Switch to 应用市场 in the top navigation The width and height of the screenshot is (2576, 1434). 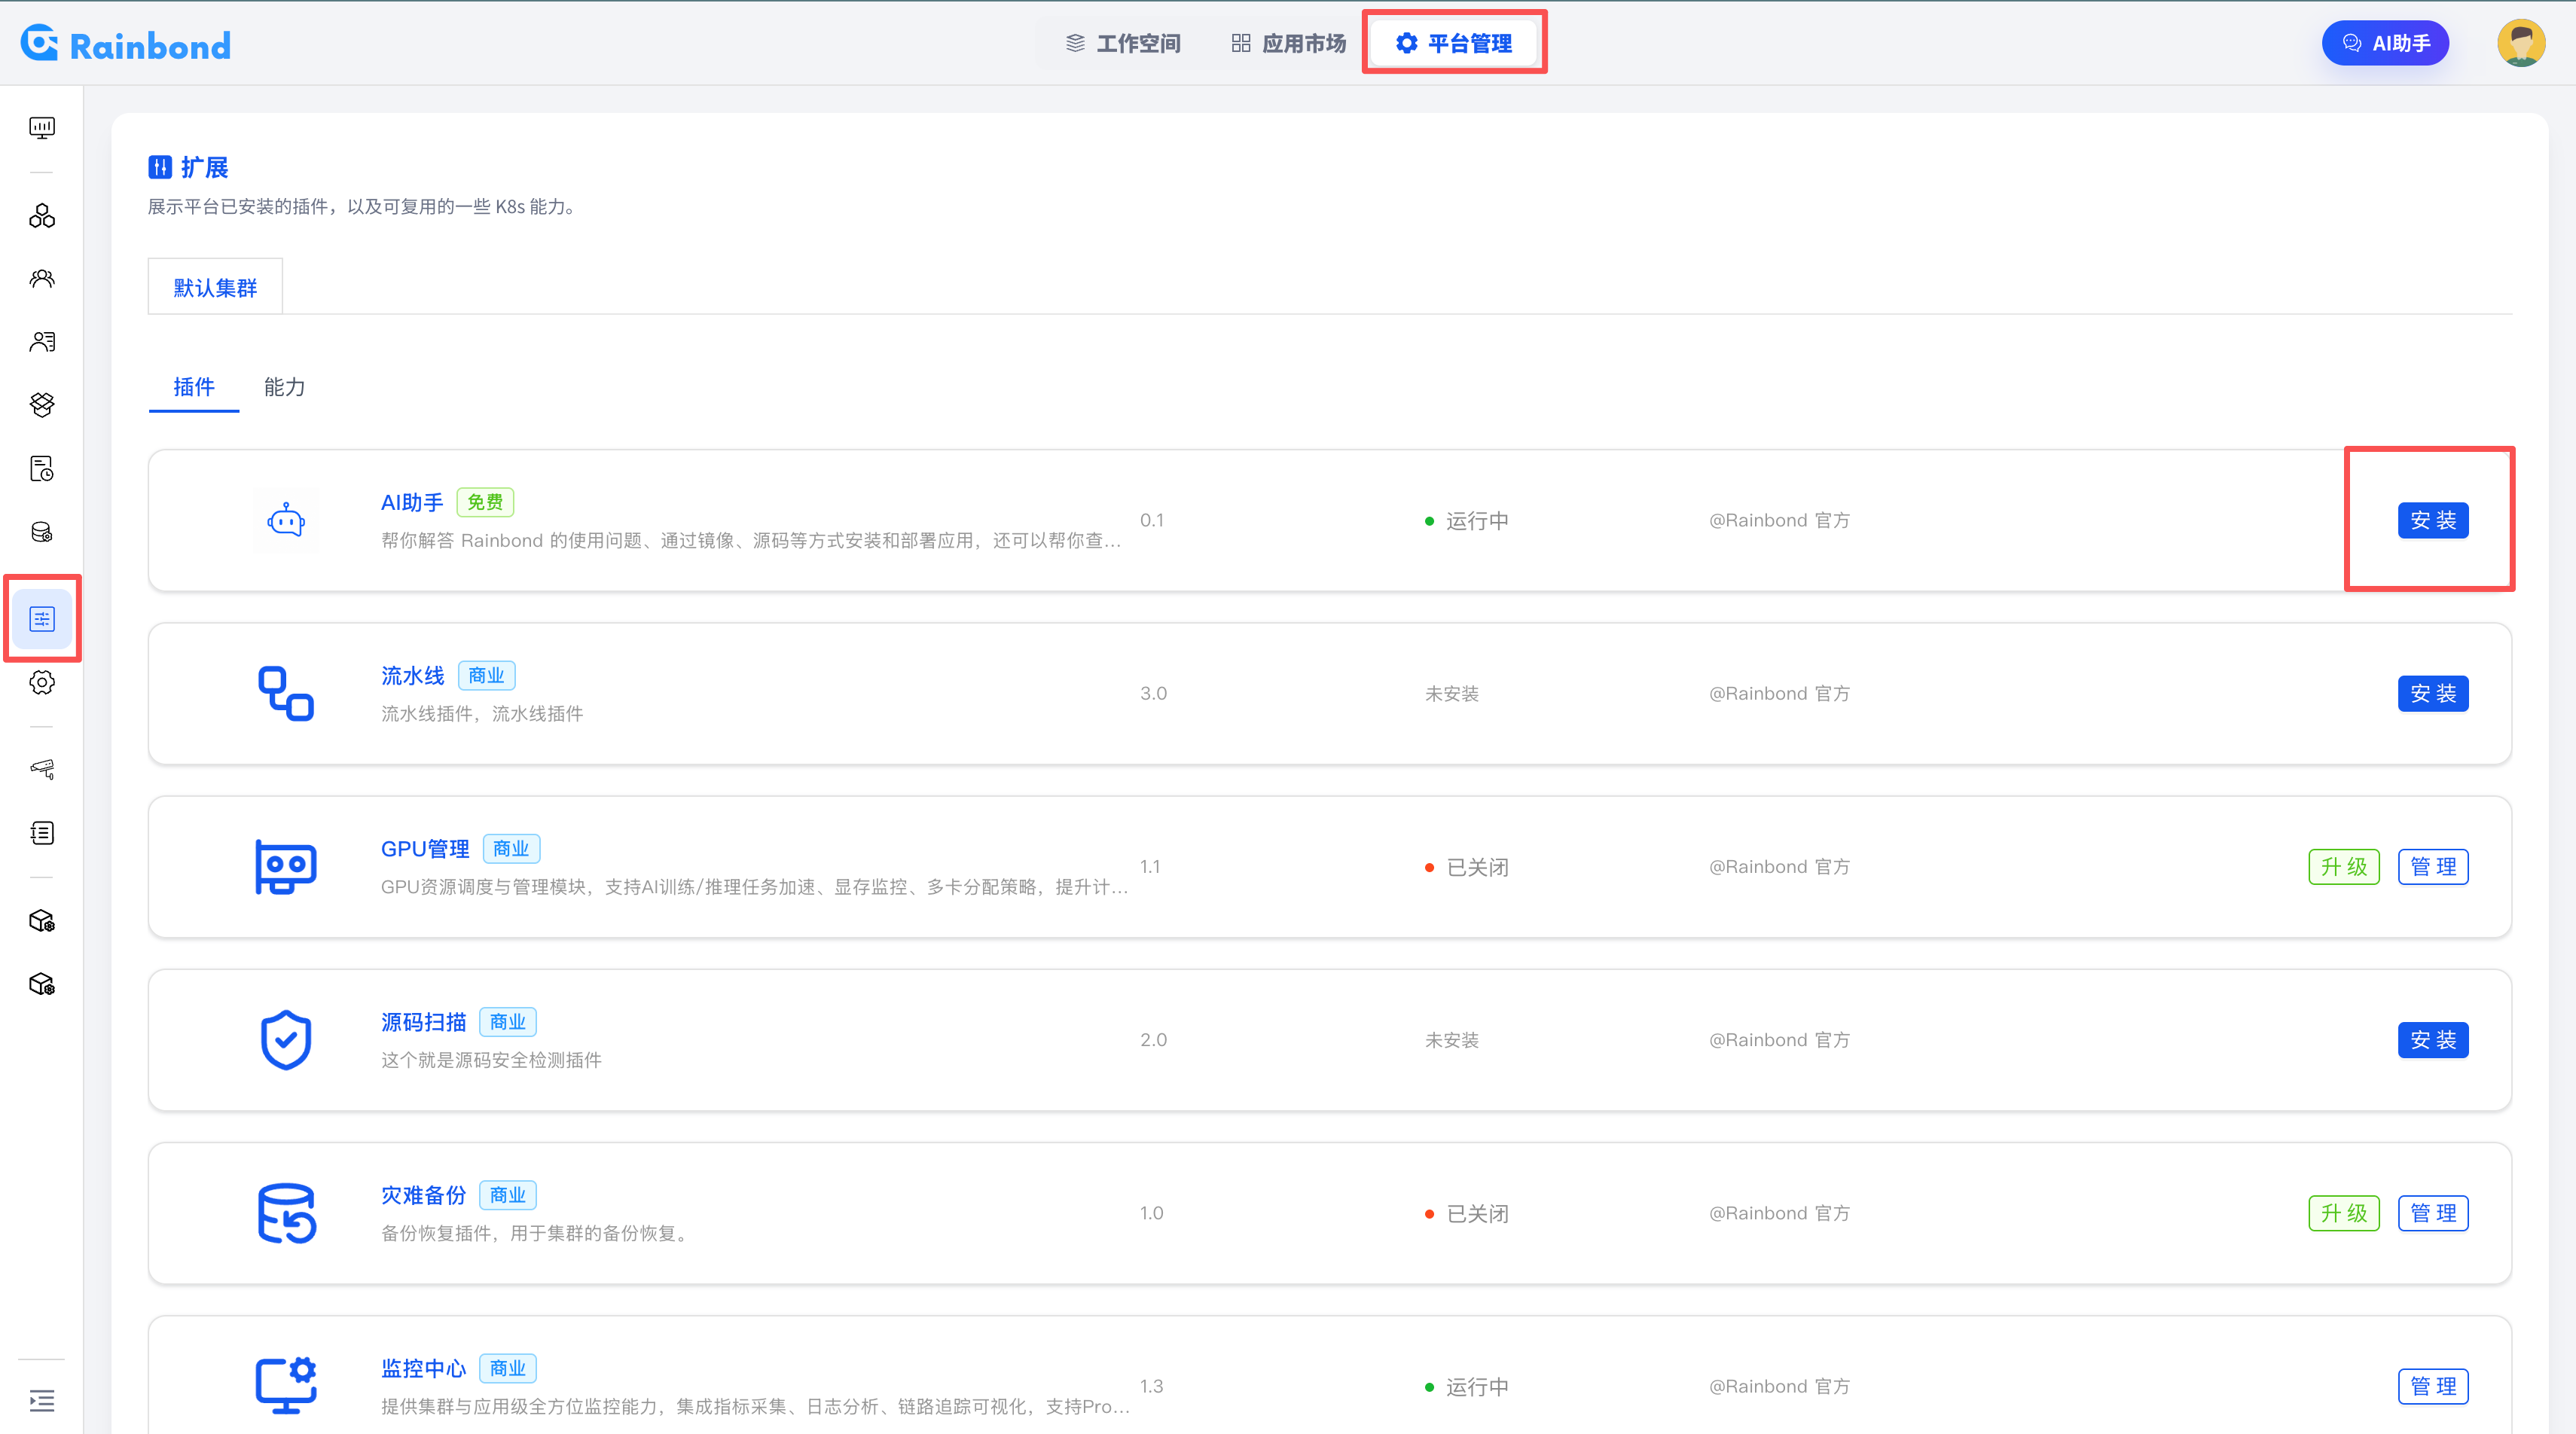(1288, 43)
